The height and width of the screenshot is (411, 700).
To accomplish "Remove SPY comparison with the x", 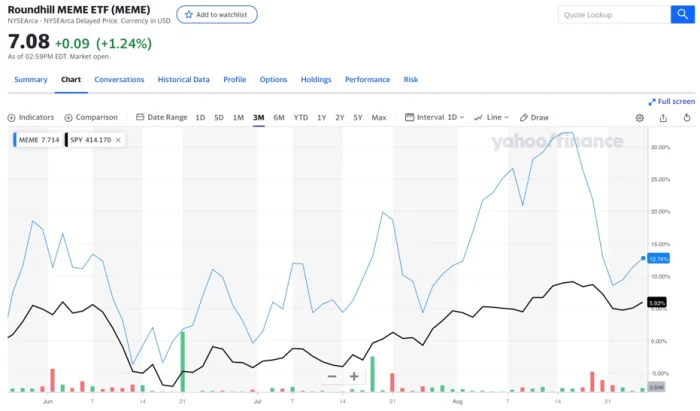I will (x=118, y=140).
